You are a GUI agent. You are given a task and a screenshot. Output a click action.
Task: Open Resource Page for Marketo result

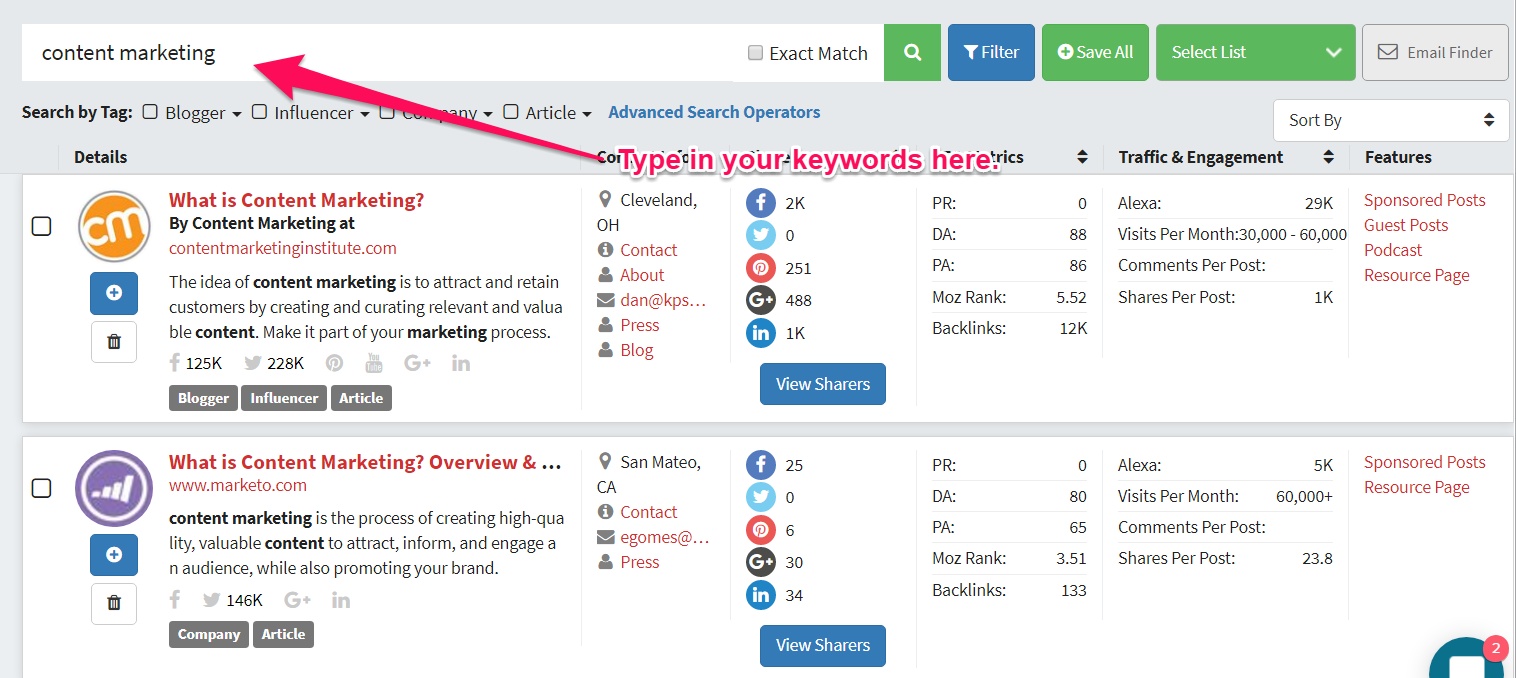[1417, 487]
